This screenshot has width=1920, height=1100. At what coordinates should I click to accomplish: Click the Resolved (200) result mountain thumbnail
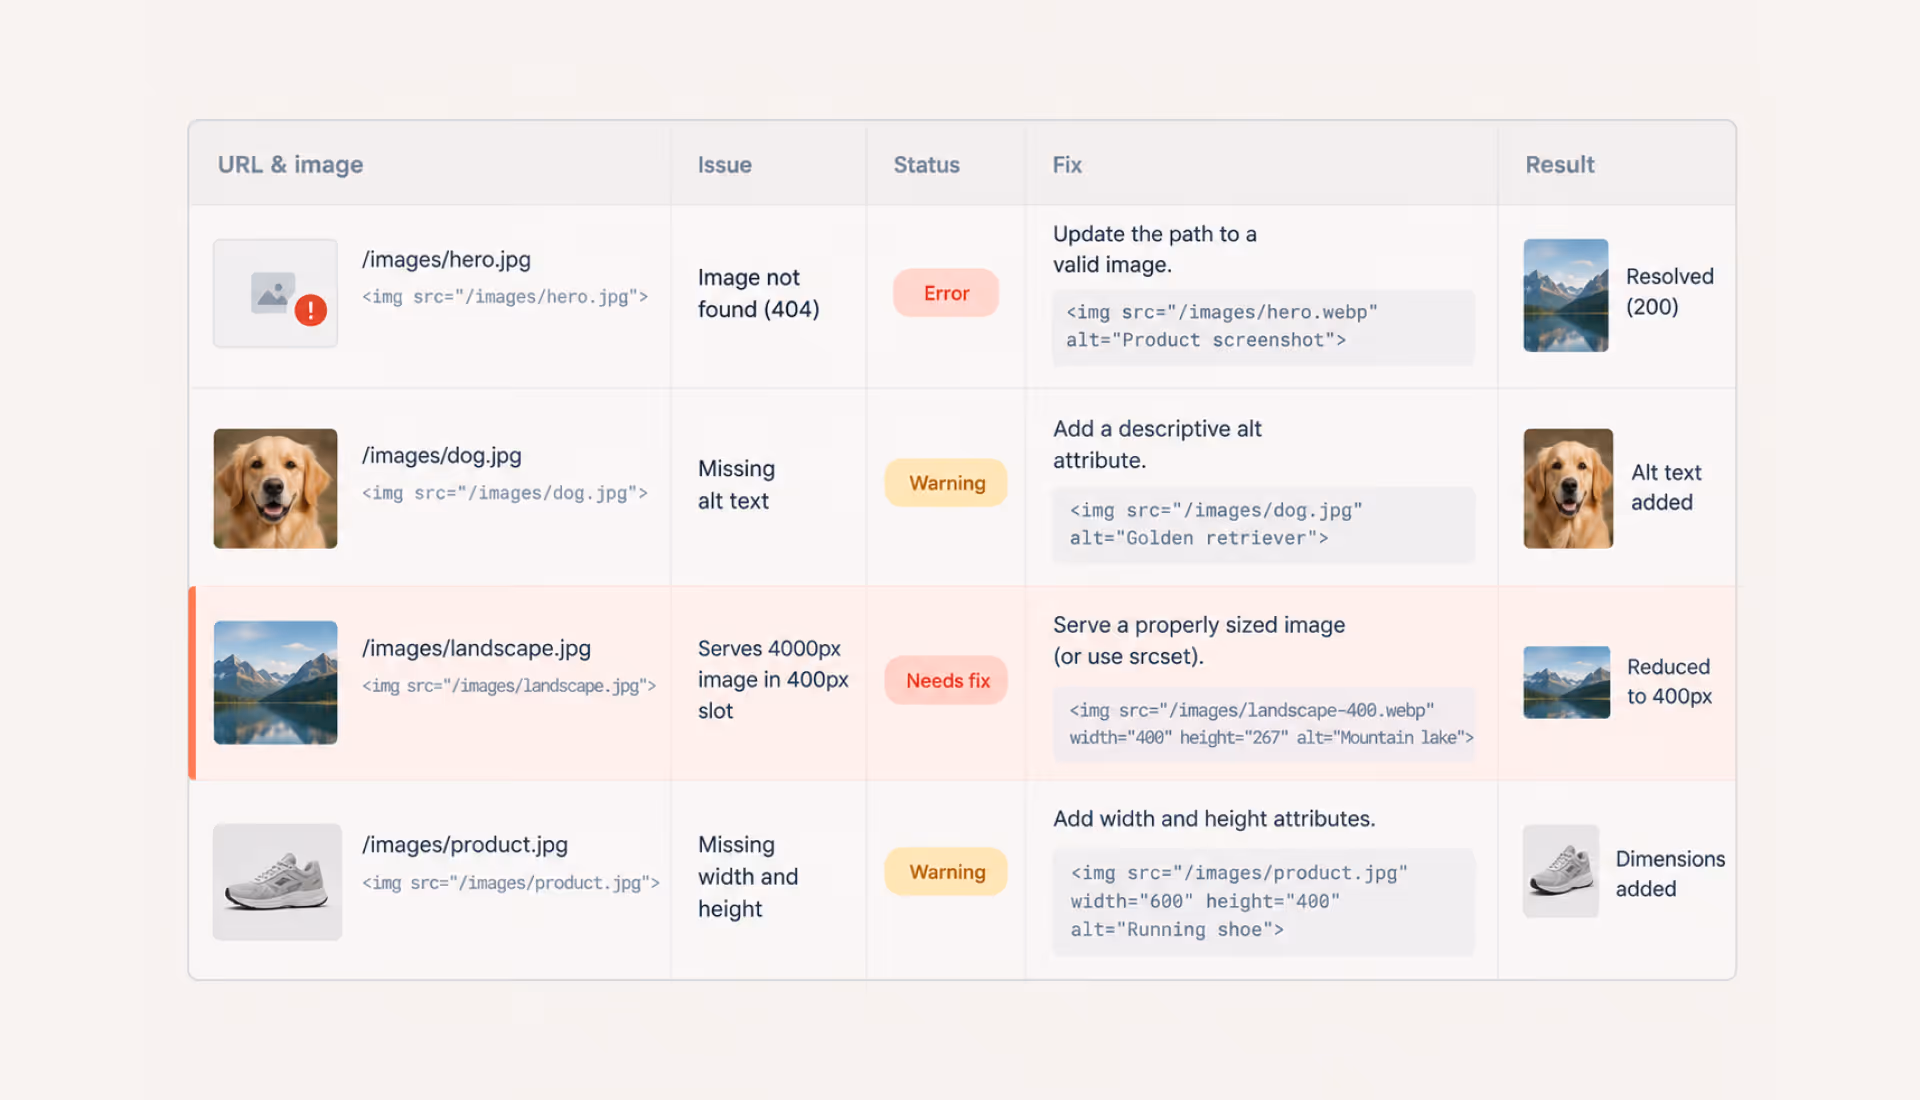pyautogui.click(x=1566, y=295)
